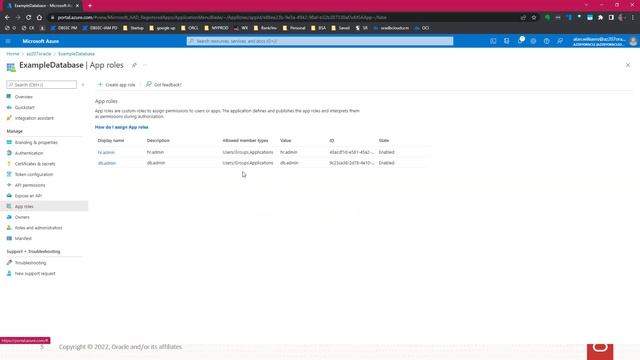Viewport: 640px width, 360px height.
Task: Click the Search resources, services, and docs bar
Action: tap(320, 41)
